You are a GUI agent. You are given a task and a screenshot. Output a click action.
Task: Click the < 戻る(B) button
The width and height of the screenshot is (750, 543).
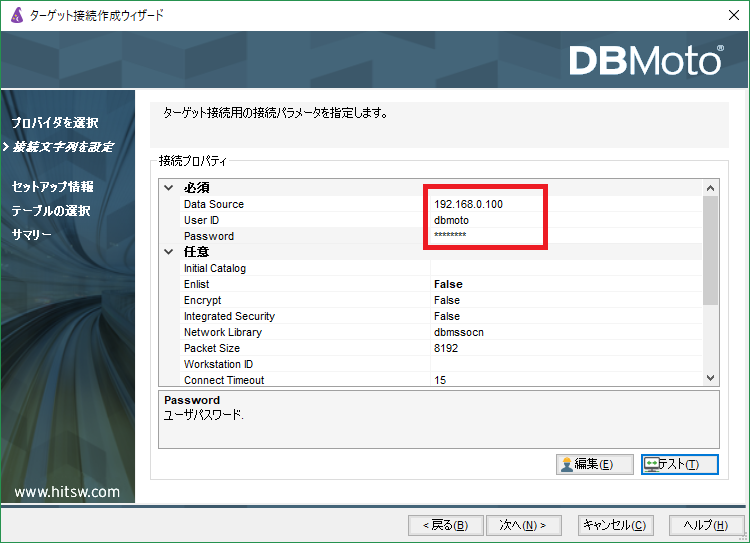point(445,525)
